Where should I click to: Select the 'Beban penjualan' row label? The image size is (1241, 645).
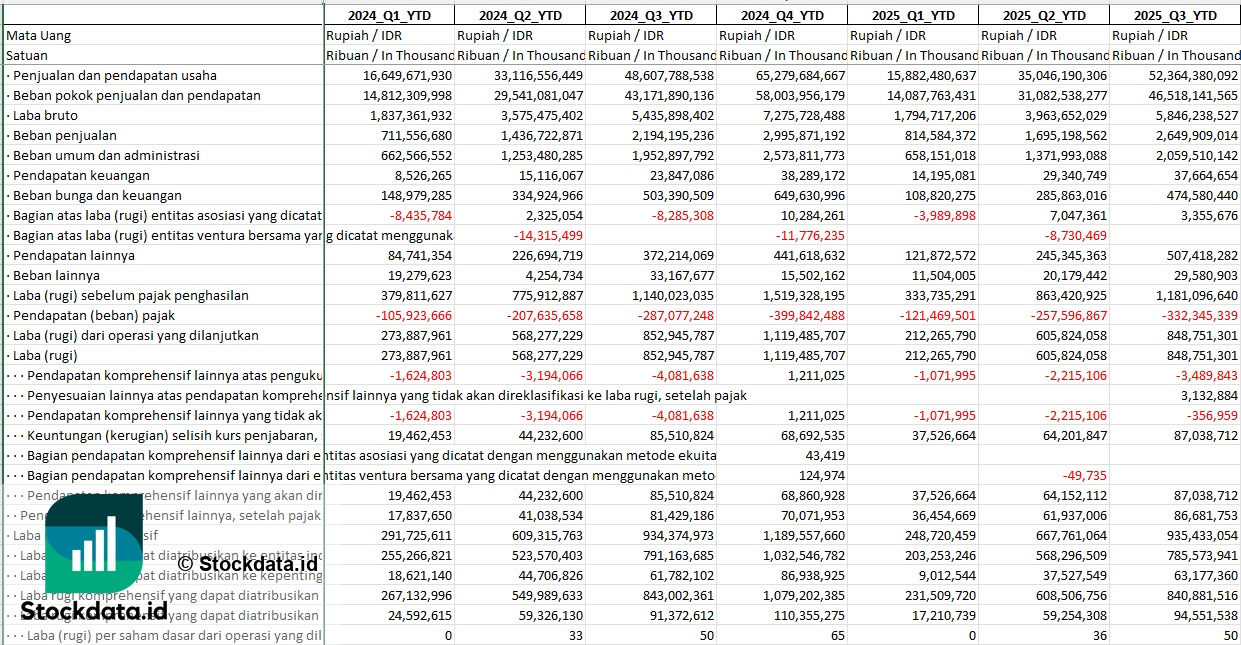pyautogui.click(x=64, y=135)
